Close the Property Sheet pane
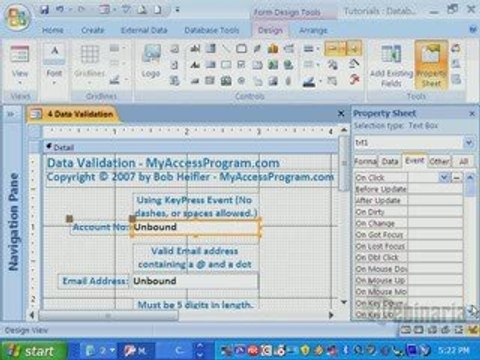This screenshot has width=480, height=360. (x=472, y=114)
